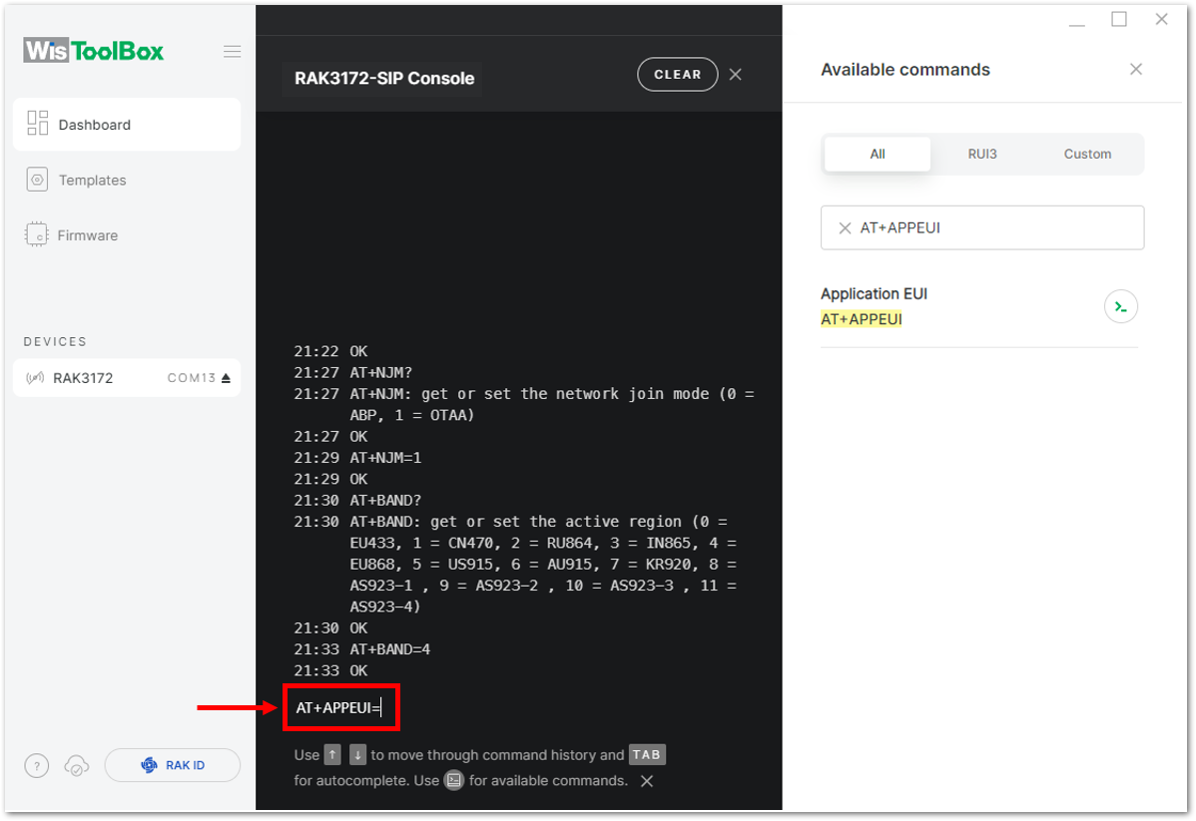Click the cloud sync status icon

point(76,765)
